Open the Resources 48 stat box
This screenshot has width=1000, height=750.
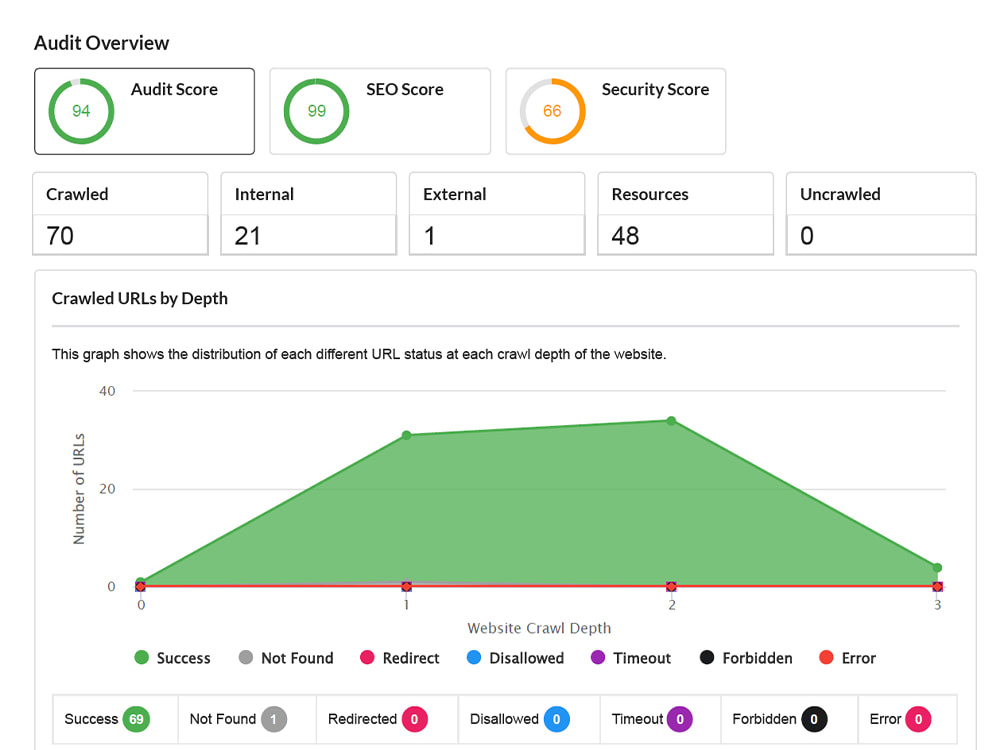tap(686, 214)
